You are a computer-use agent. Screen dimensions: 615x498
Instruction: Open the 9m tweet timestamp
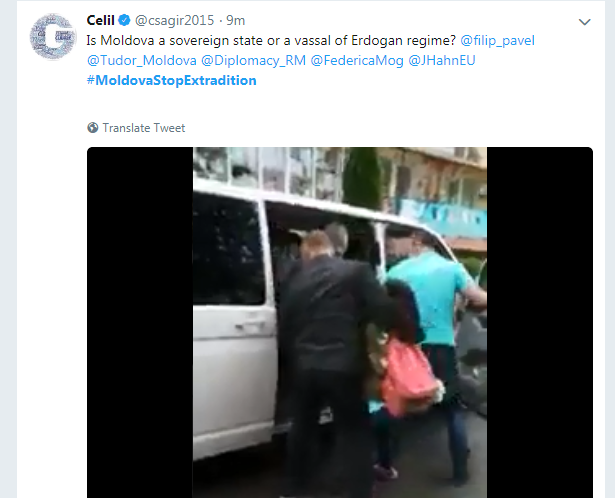coord(236,20)
